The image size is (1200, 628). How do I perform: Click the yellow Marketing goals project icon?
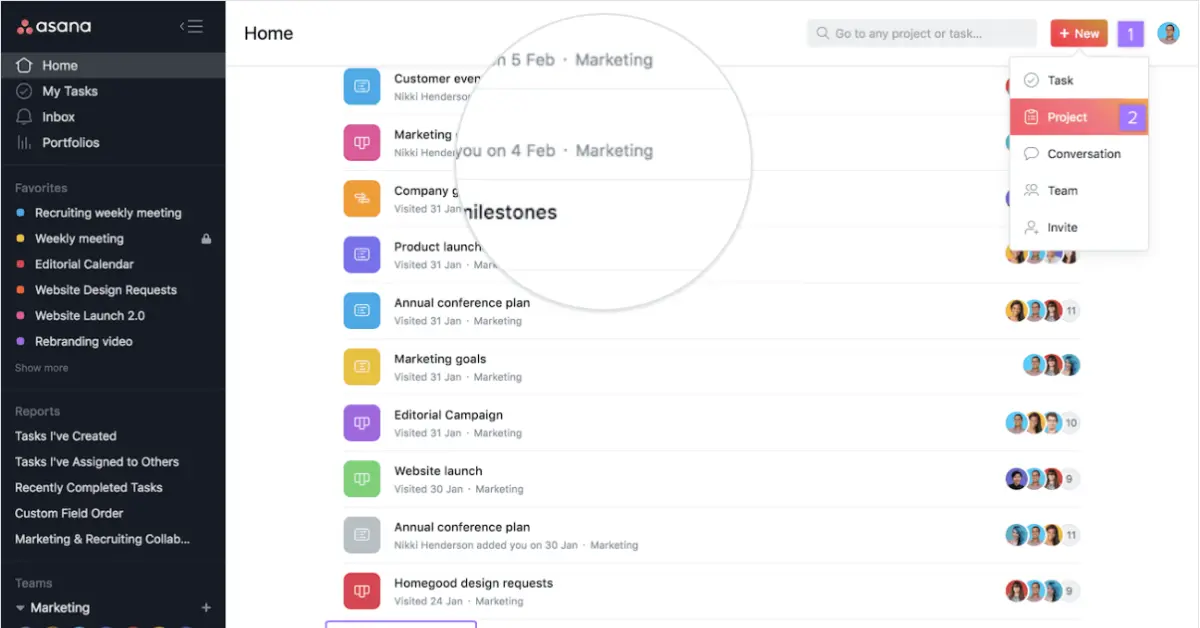click(362, 367)
